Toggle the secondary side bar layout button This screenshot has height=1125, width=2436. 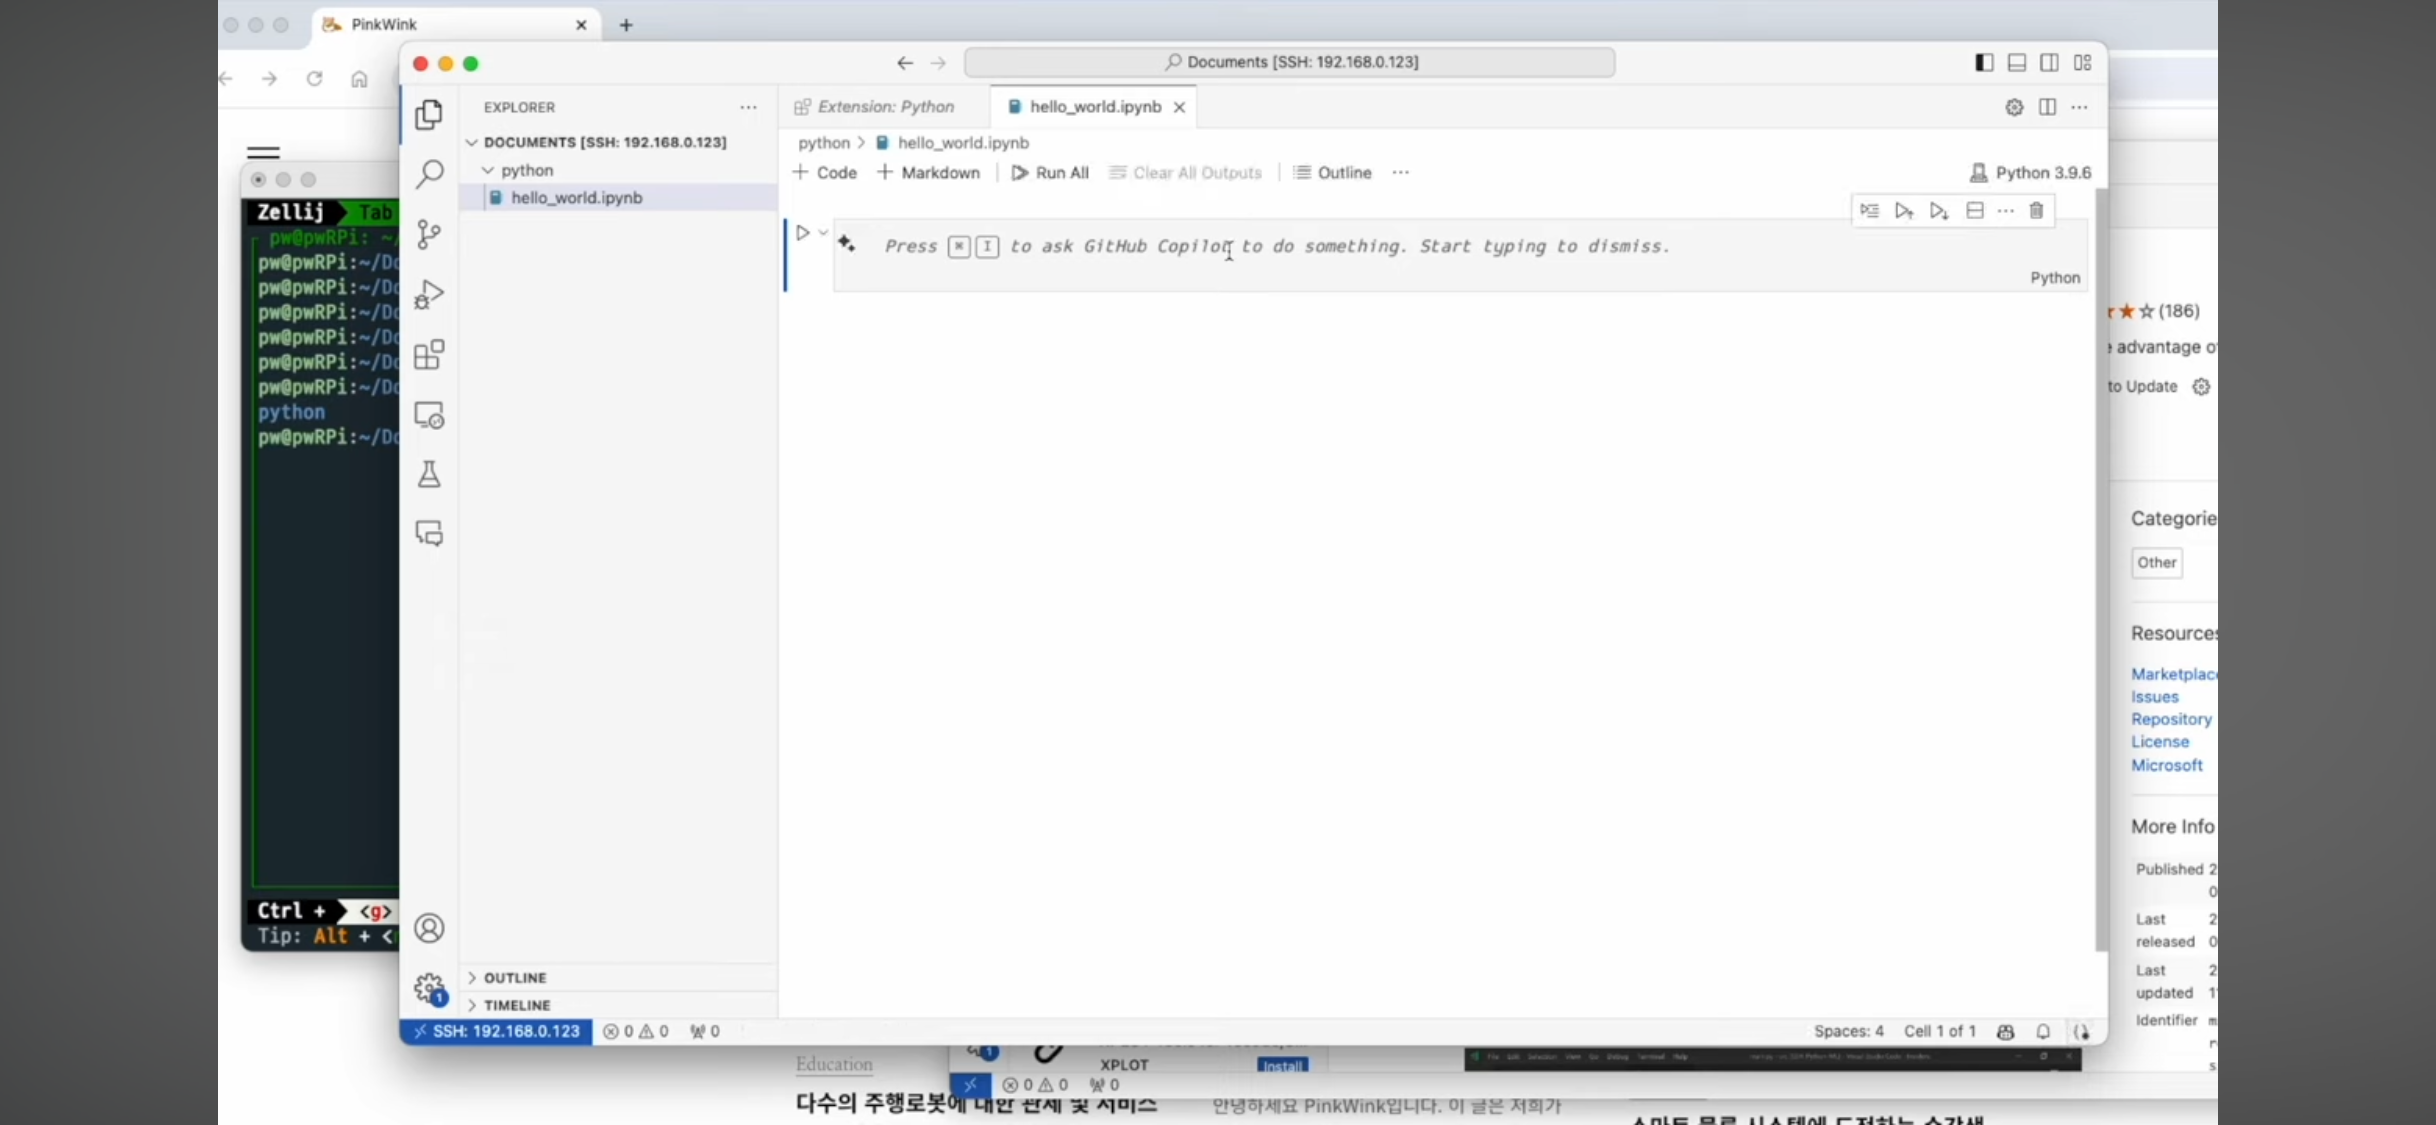coord(2049,63)
